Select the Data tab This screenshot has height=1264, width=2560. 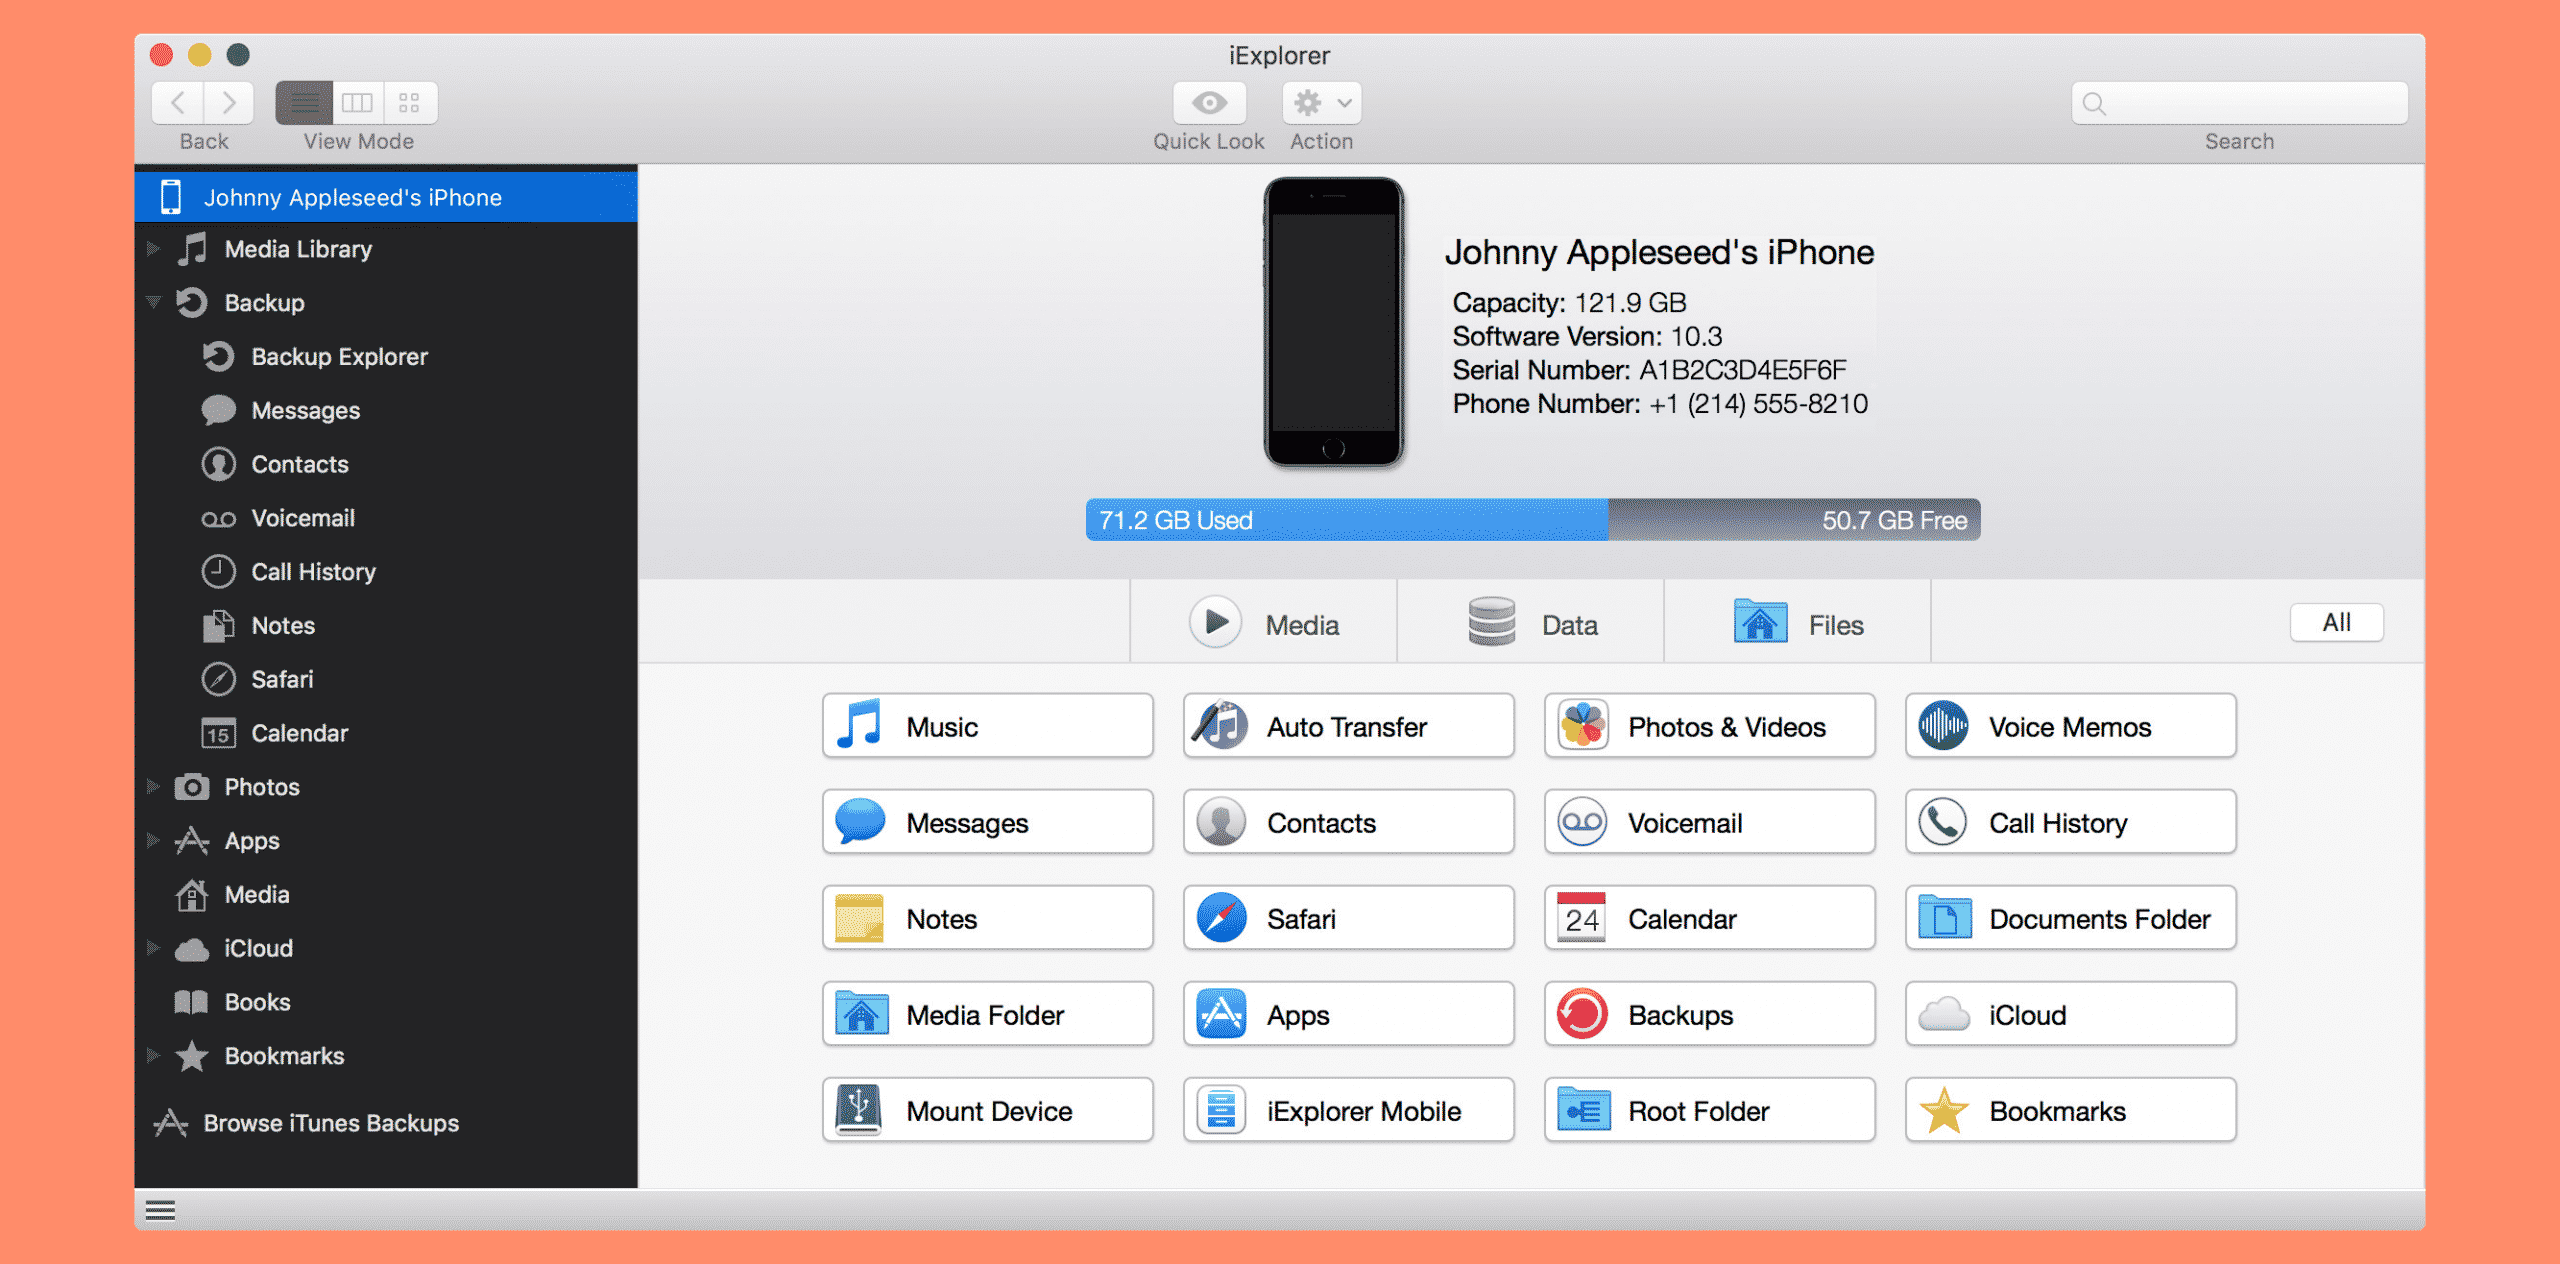pos(1531,622)
